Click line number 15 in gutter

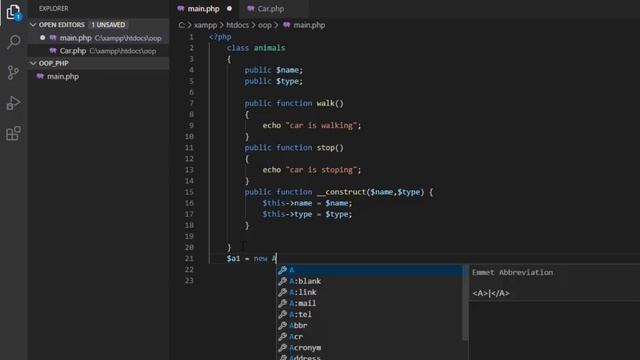coord(189,192)
